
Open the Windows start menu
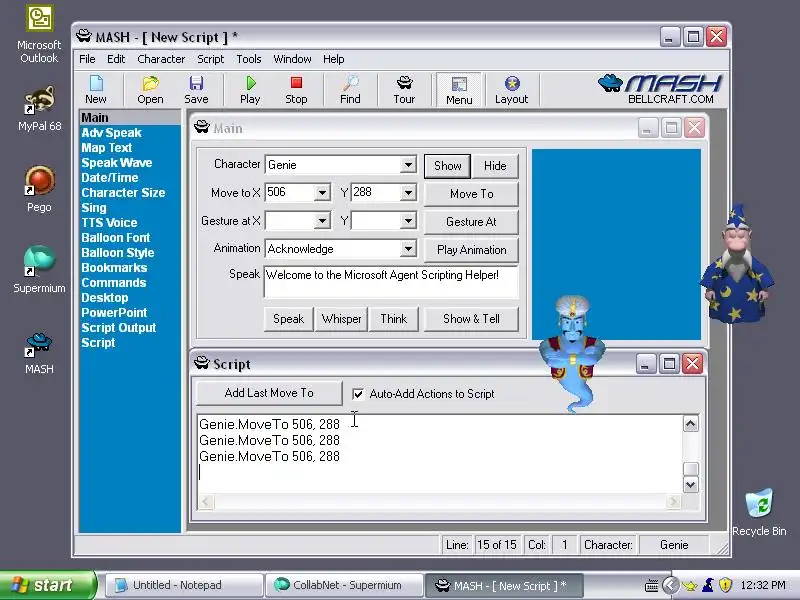(47, 585)
